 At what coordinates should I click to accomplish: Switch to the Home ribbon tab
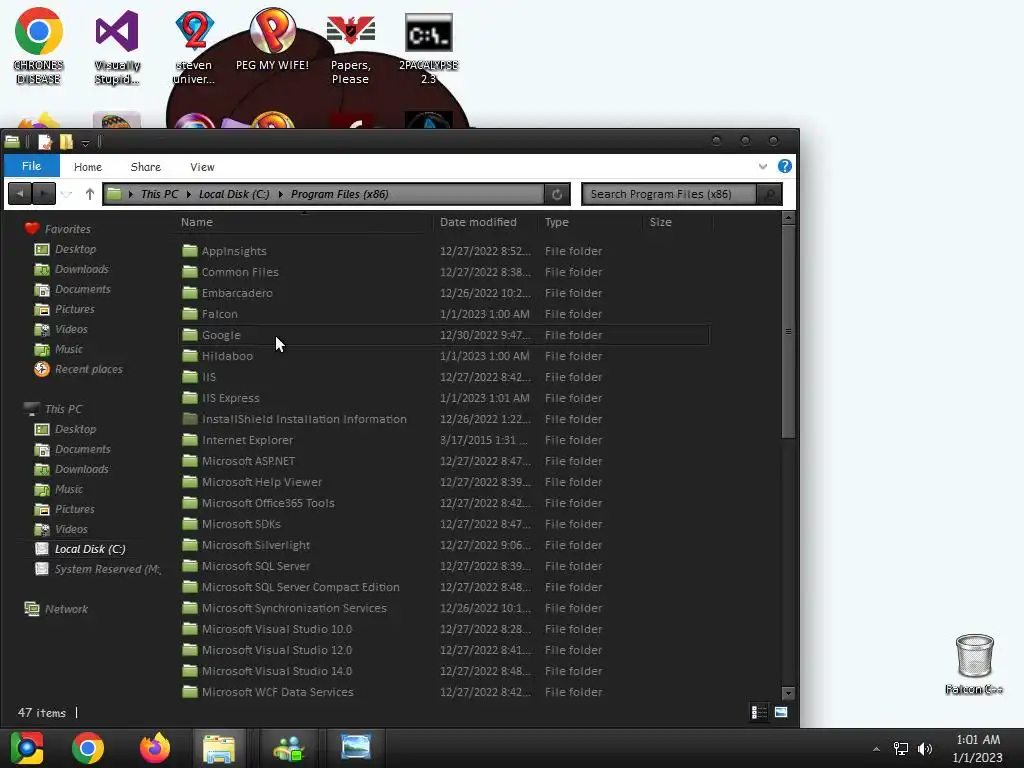[88, 167]
